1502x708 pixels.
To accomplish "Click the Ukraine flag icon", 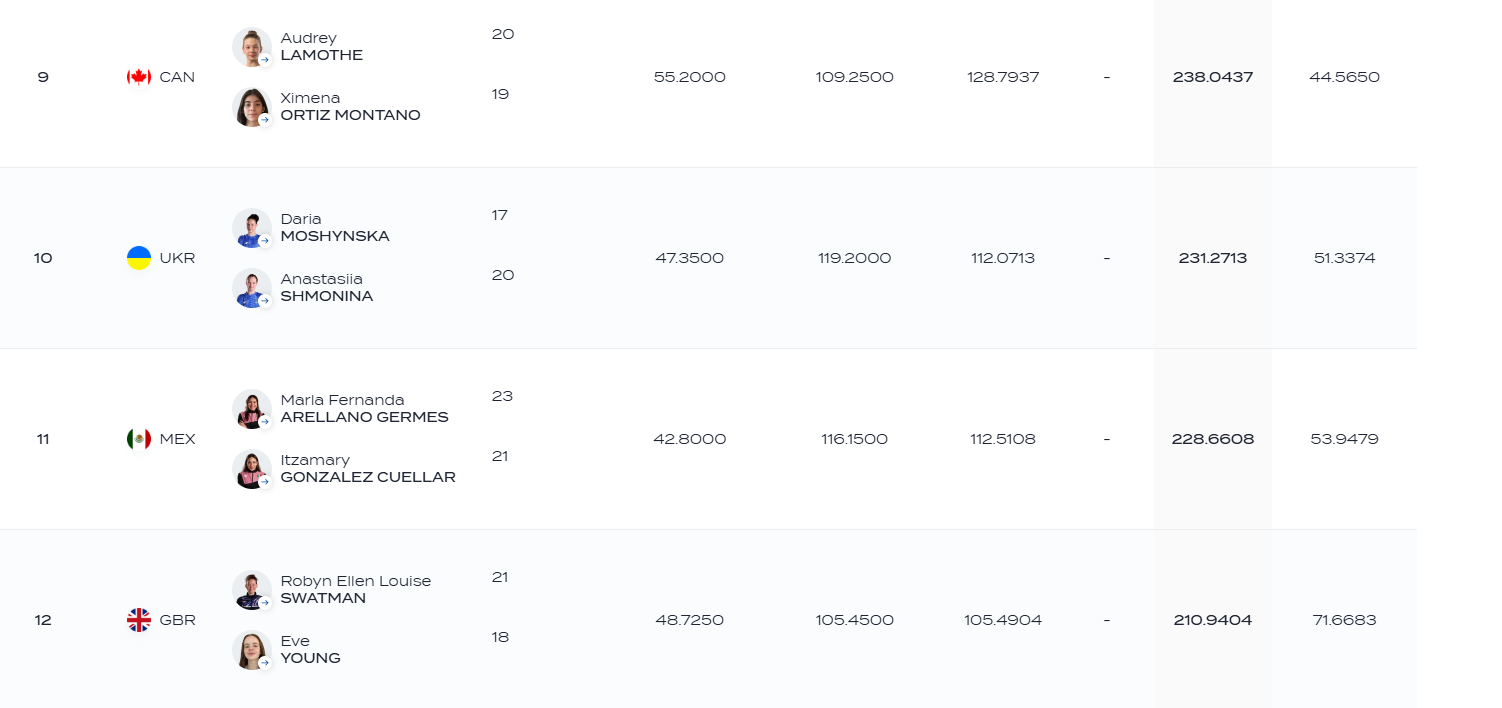I will point(139,258).
